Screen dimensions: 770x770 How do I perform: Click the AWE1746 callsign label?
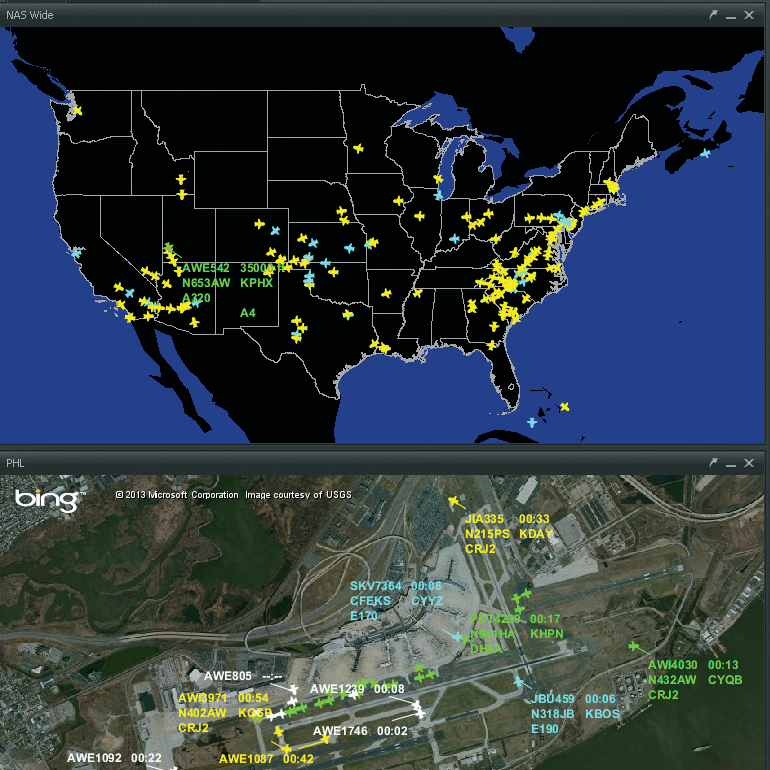tap(340, 731)
